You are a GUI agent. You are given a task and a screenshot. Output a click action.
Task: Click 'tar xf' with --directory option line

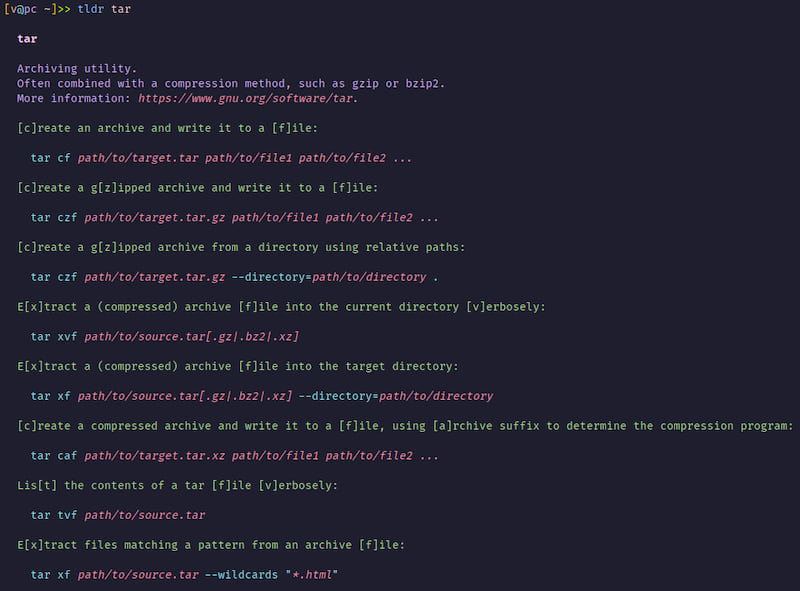coord(262,396)
